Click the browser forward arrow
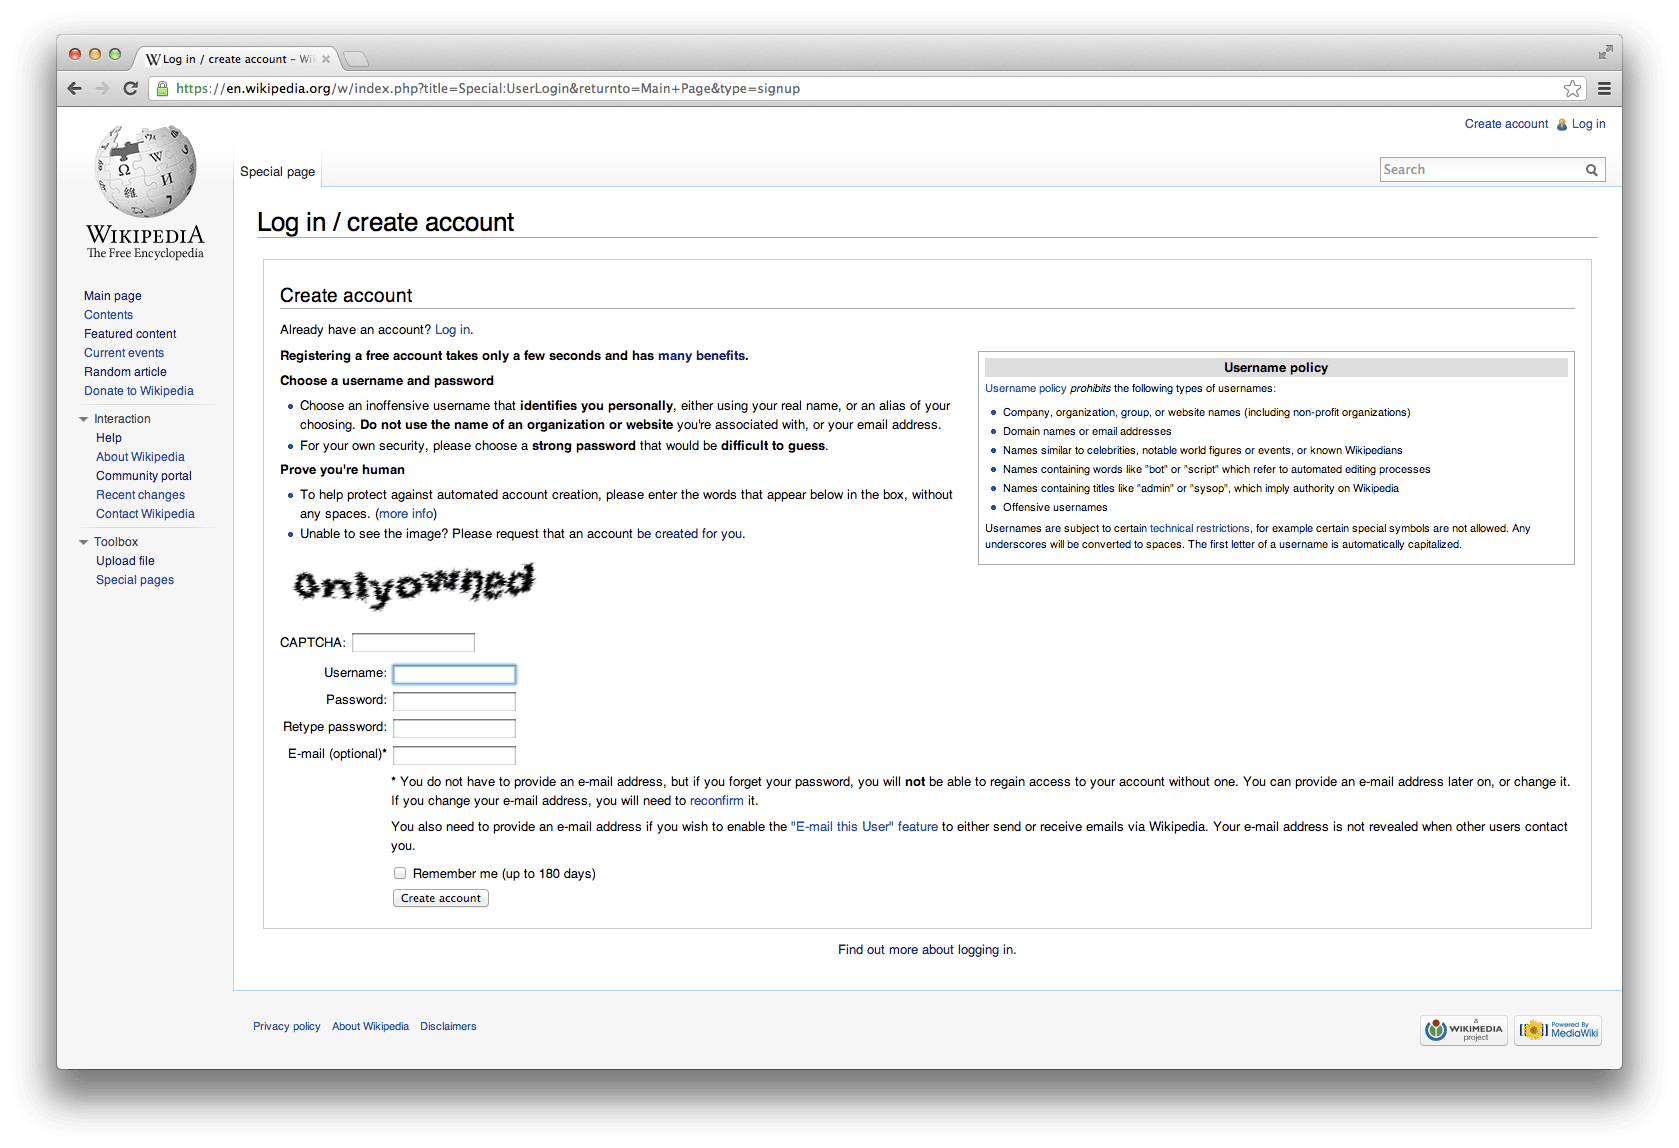1679x1148 pixels. point(102,88)
